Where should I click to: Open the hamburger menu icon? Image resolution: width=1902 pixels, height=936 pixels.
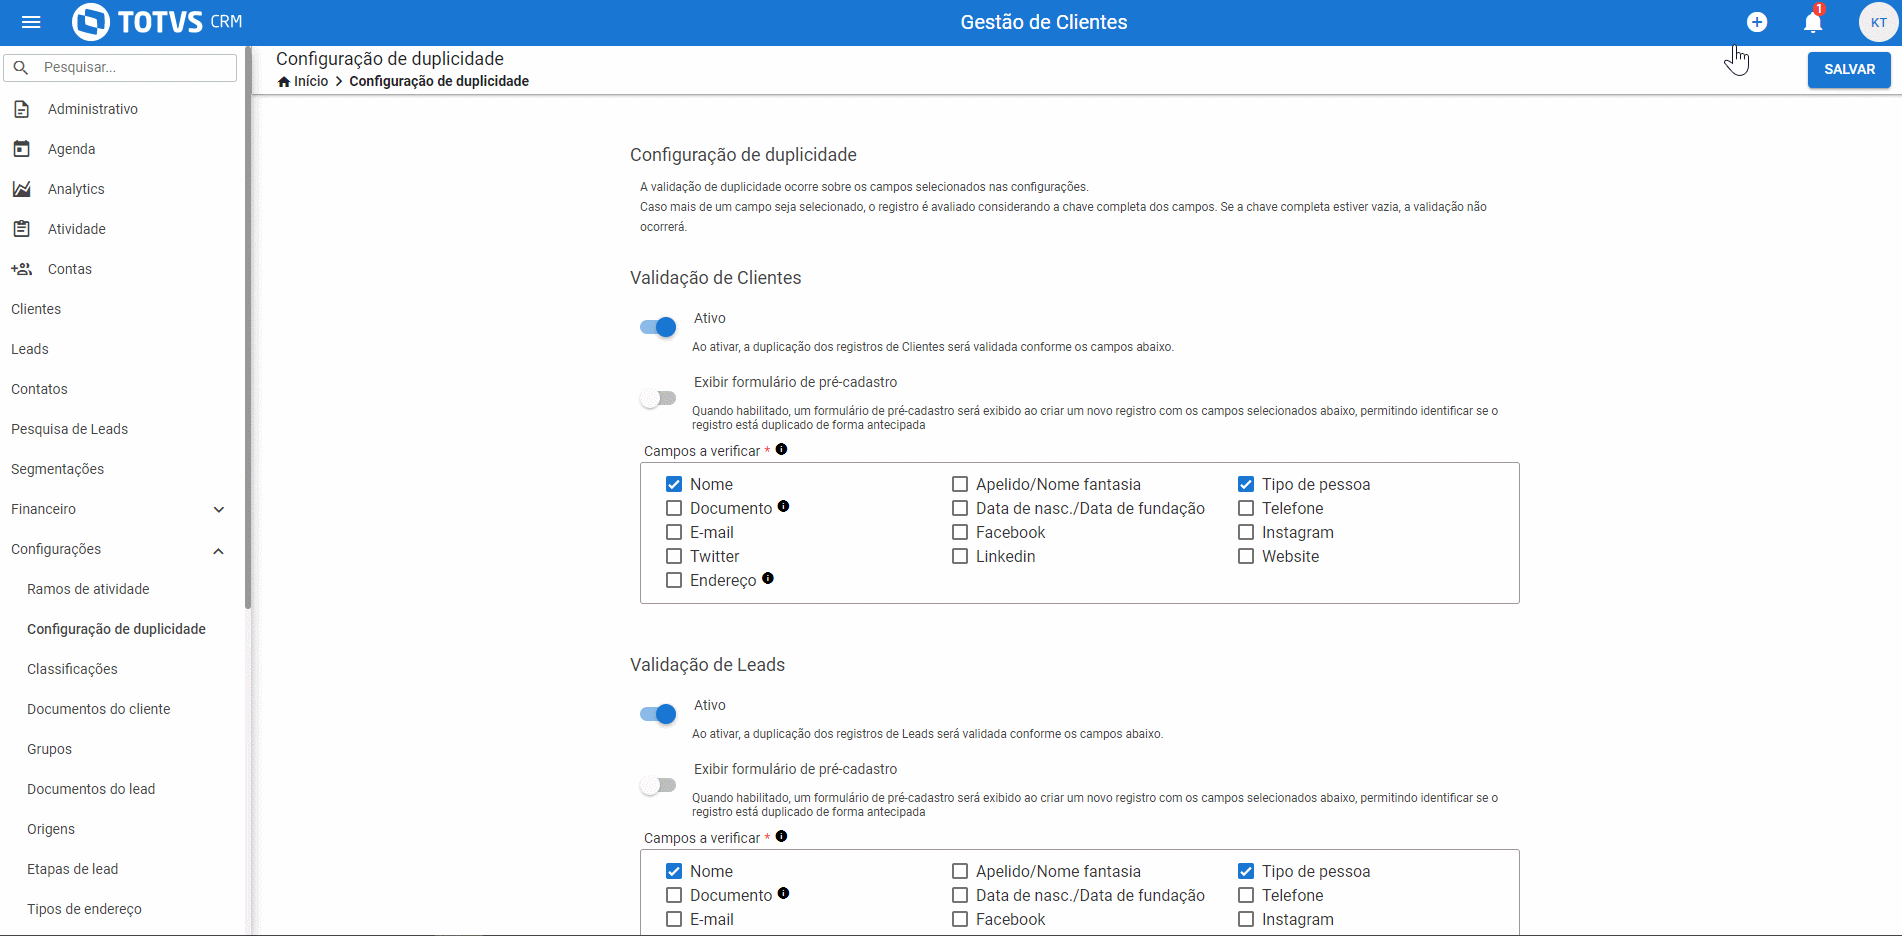pyautogui.click(x=31, y=22)
